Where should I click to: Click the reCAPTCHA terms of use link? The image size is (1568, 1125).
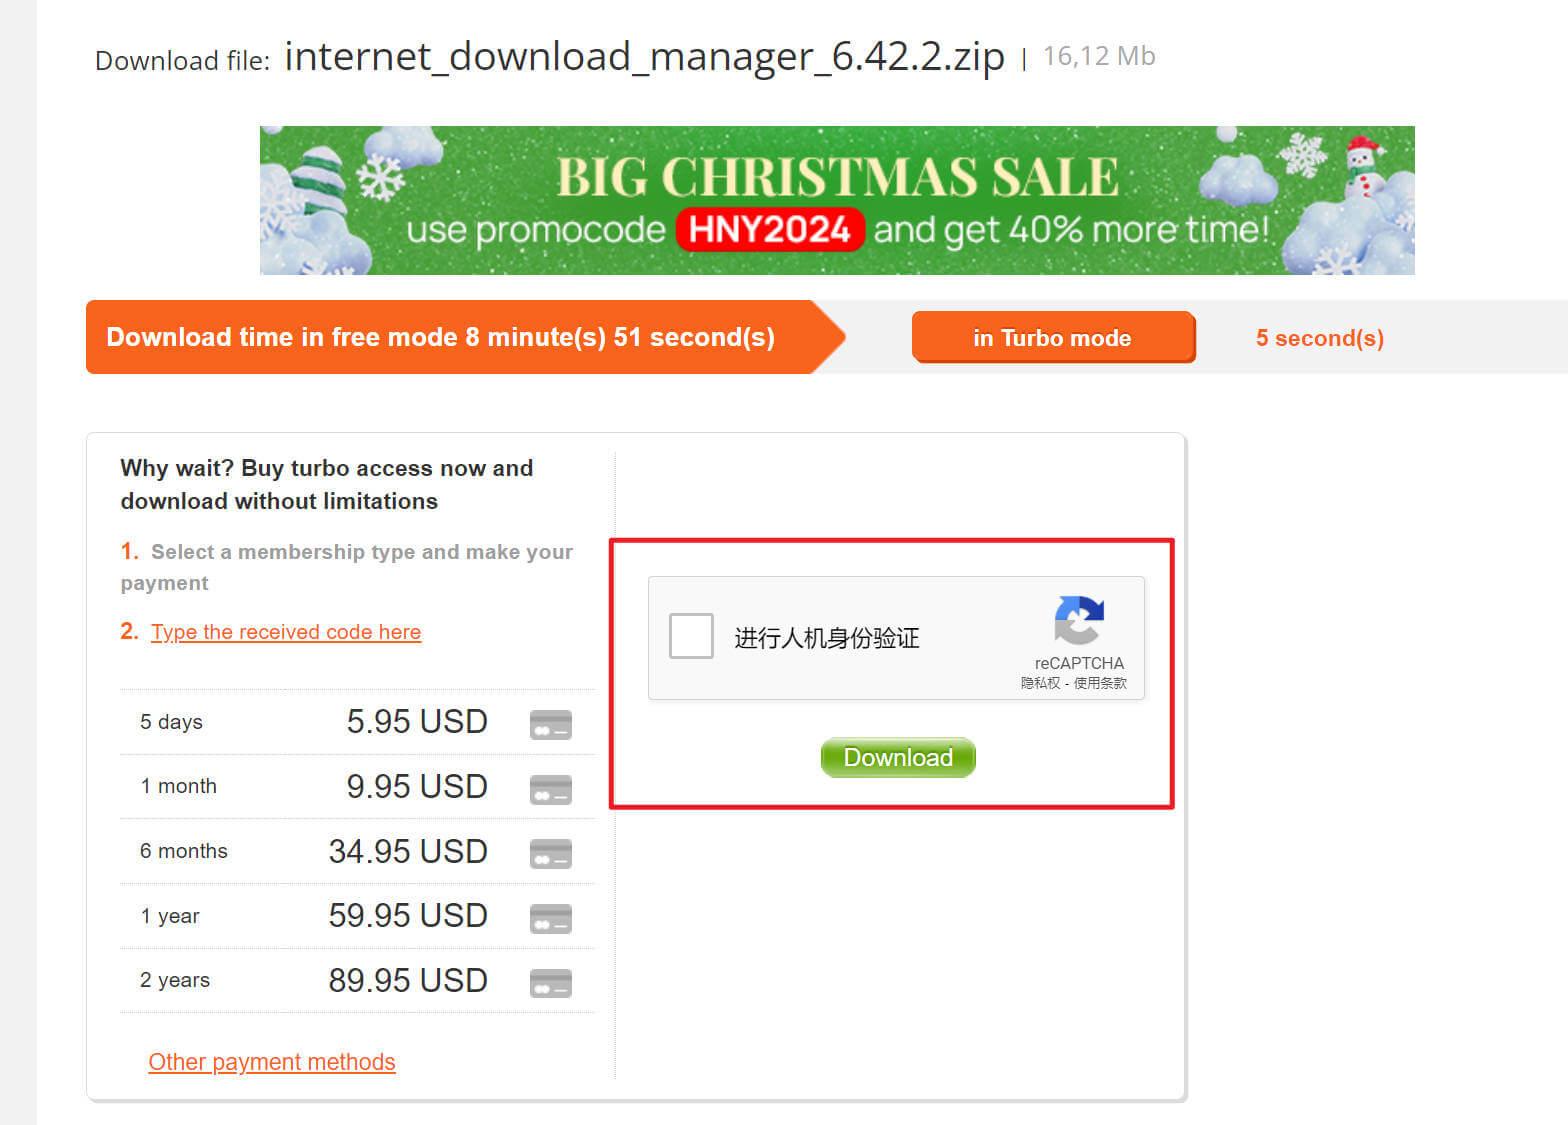click(1100, 683)
